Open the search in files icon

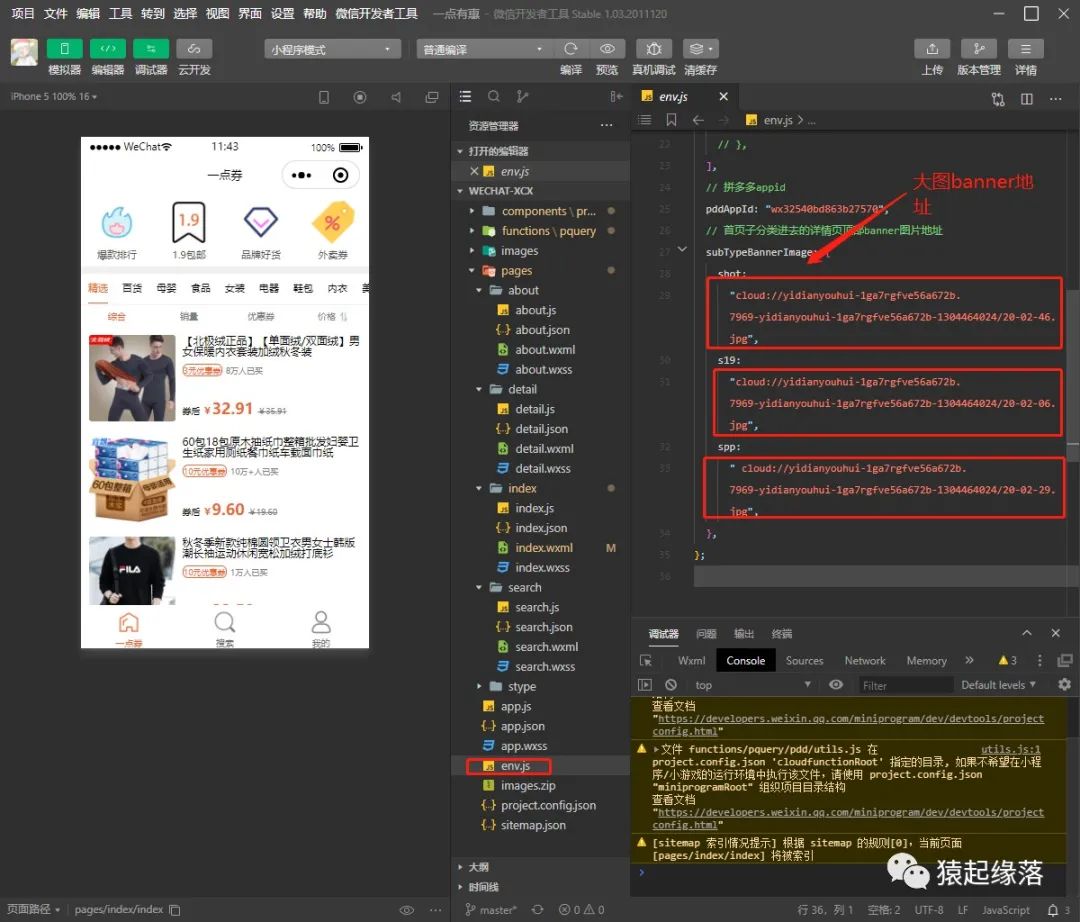[x=494, y=96]
